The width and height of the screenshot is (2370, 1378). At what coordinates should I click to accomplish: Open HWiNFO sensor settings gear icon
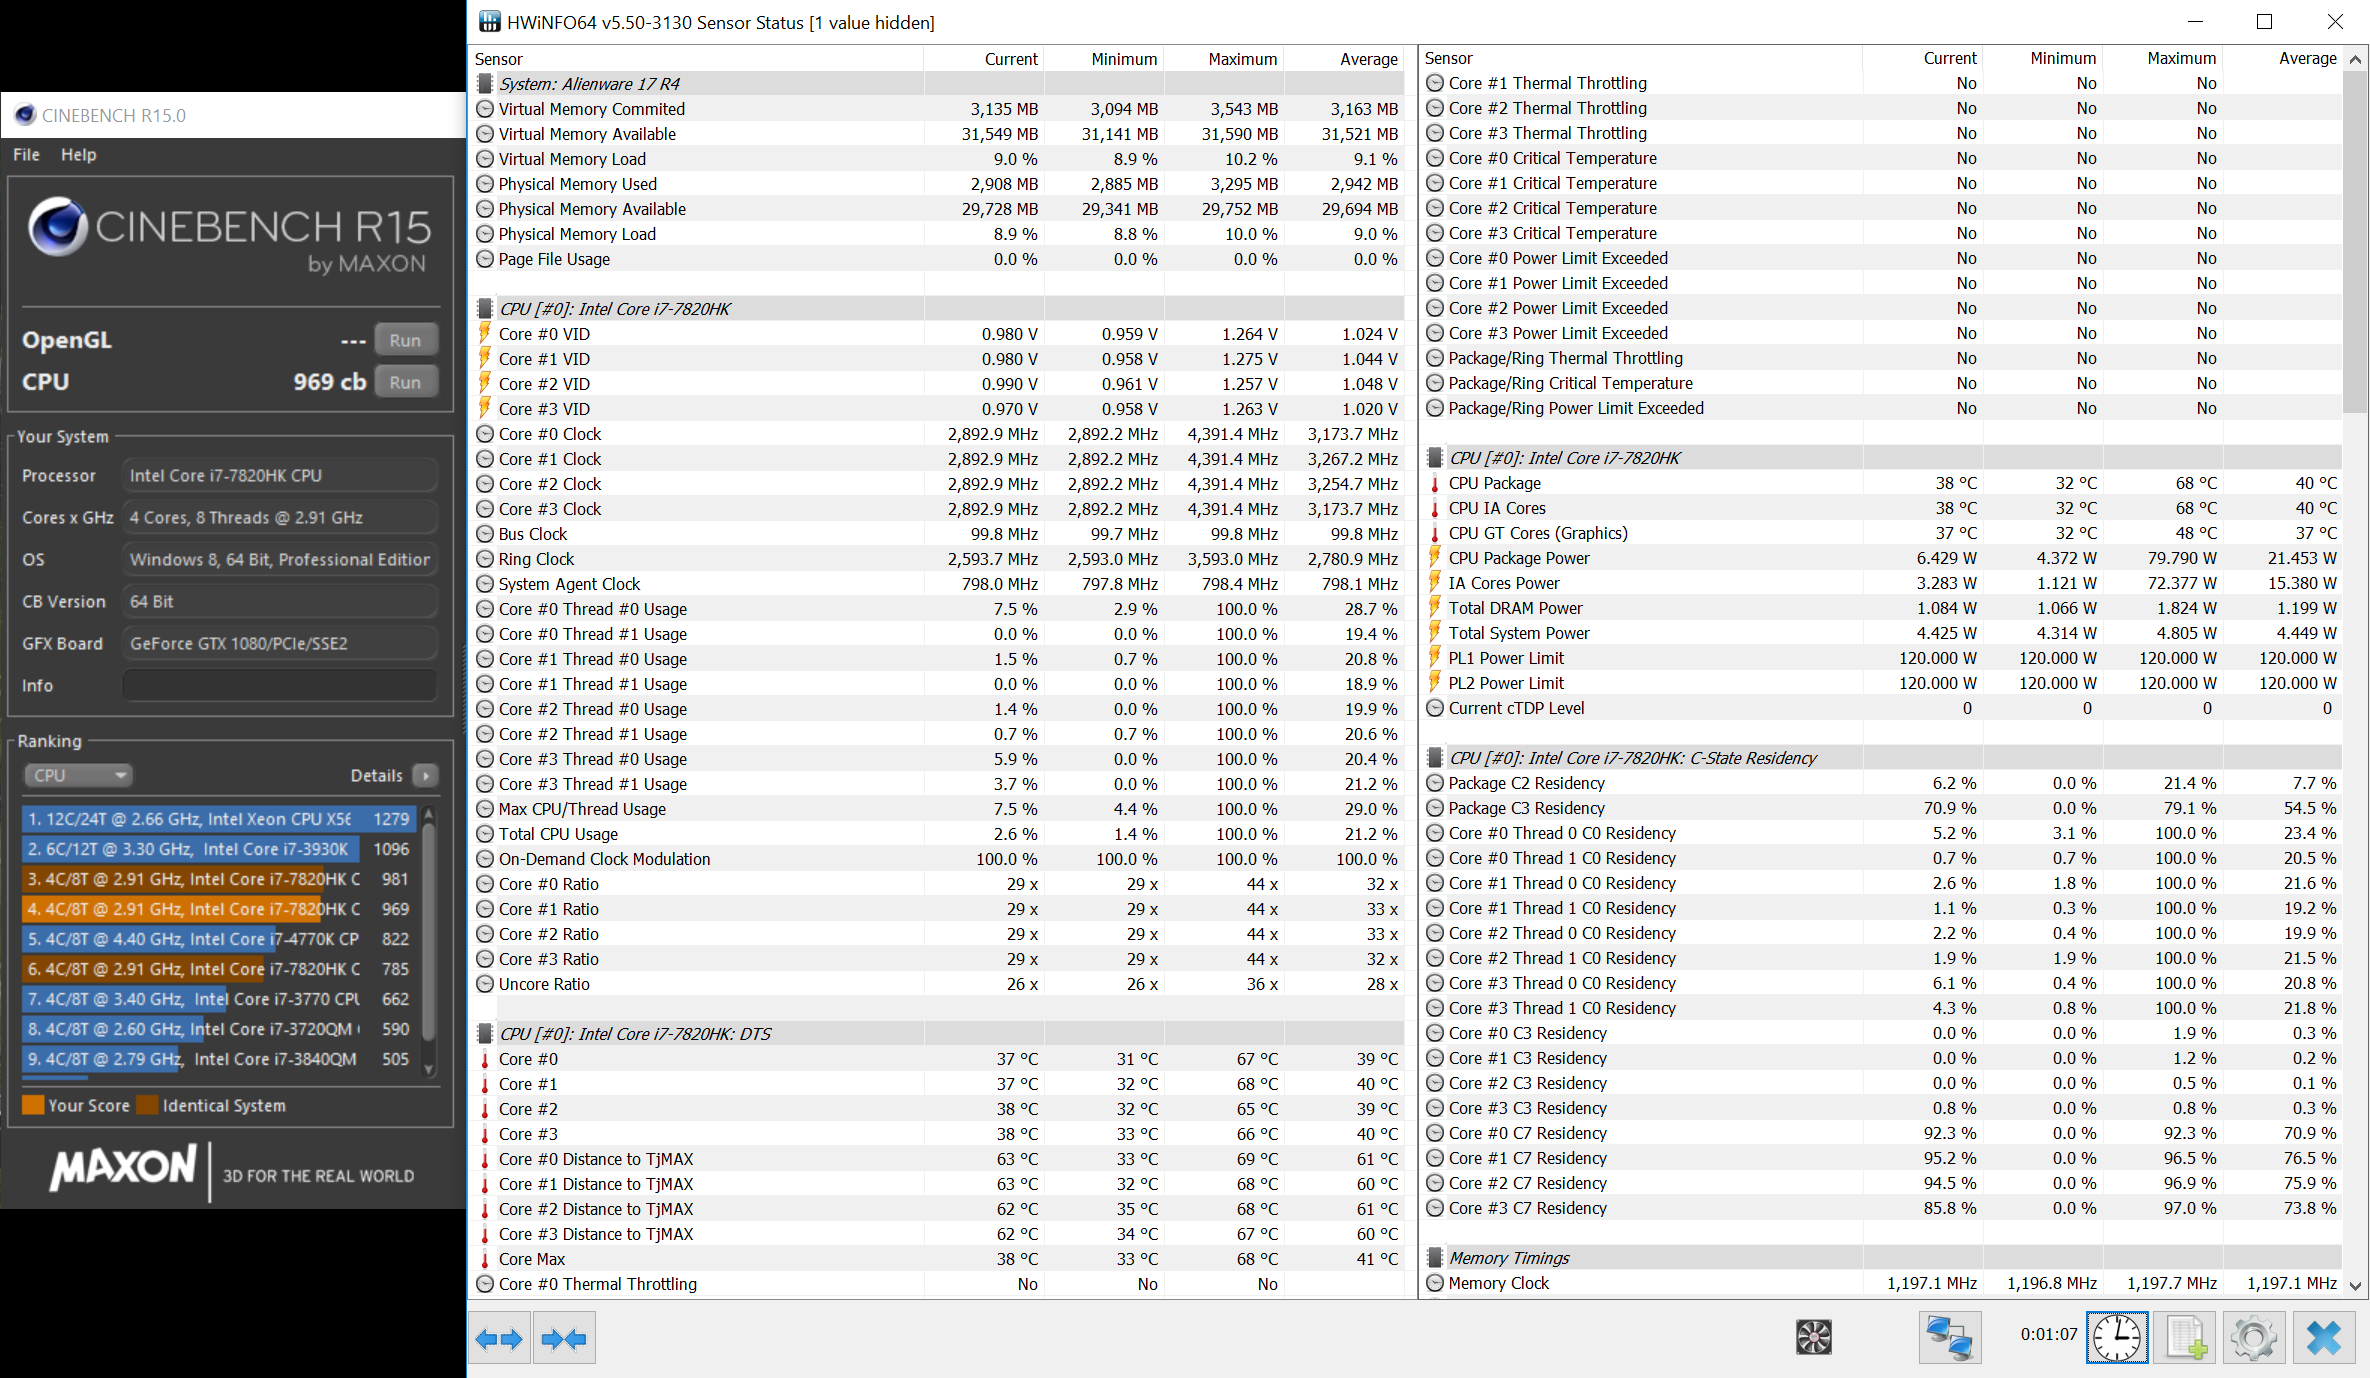click(2254, 1338)
